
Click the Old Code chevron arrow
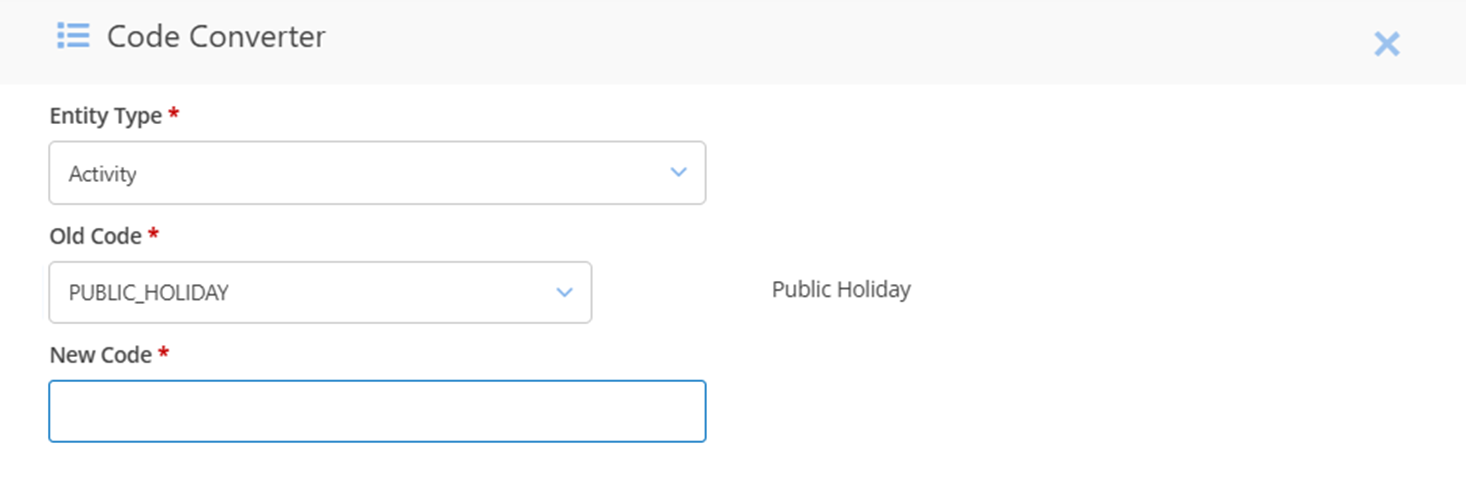[x=564, y=292]
